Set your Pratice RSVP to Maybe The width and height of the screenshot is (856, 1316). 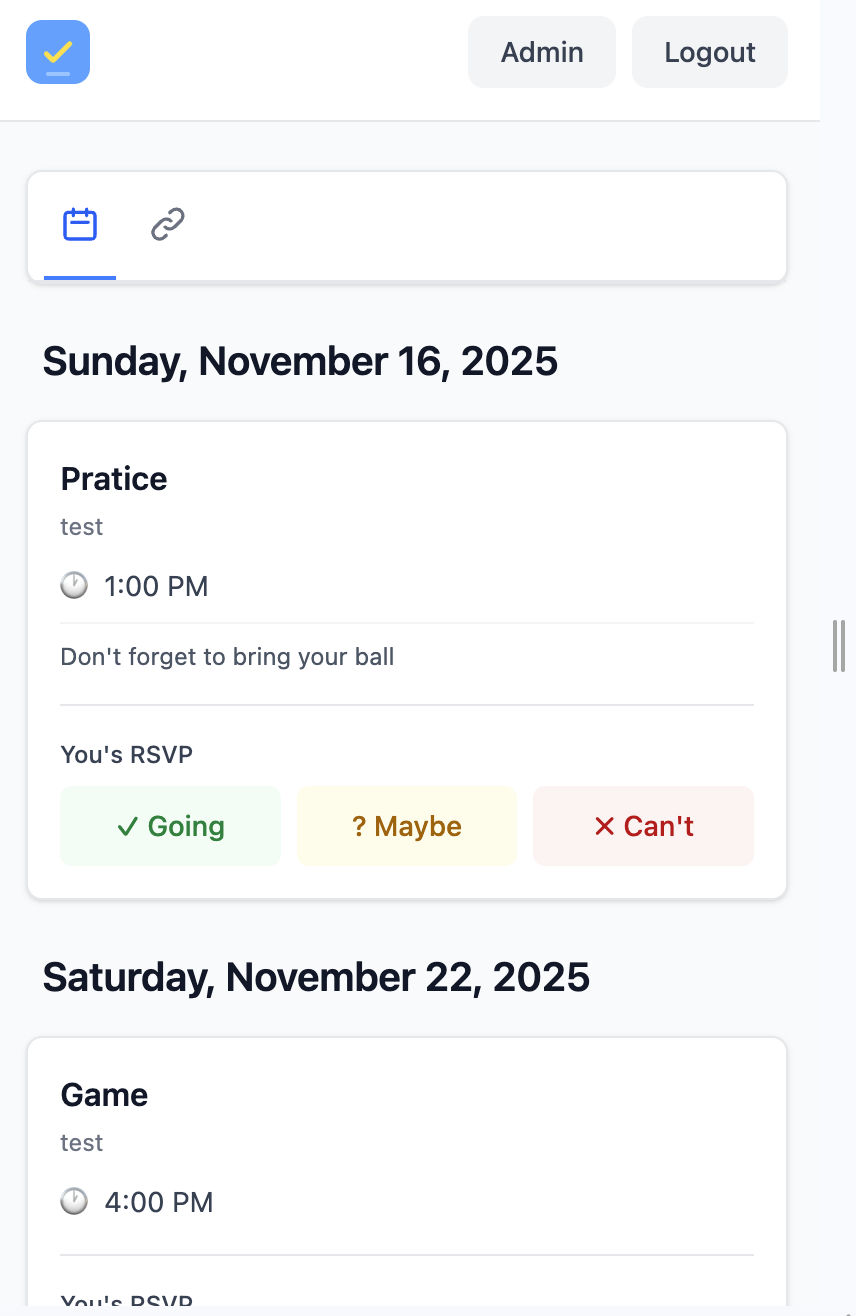(x=406, y=826)
